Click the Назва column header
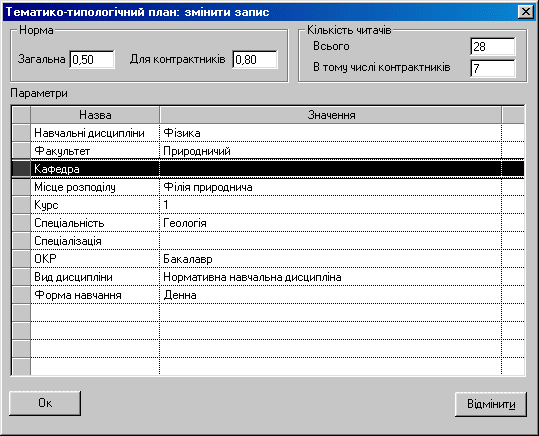539x436 pixels. click(x=95, y=115)
